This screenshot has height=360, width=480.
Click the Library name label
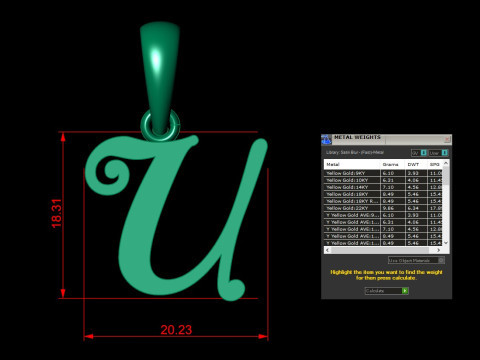pyautogui.click(x=355, y=152)
